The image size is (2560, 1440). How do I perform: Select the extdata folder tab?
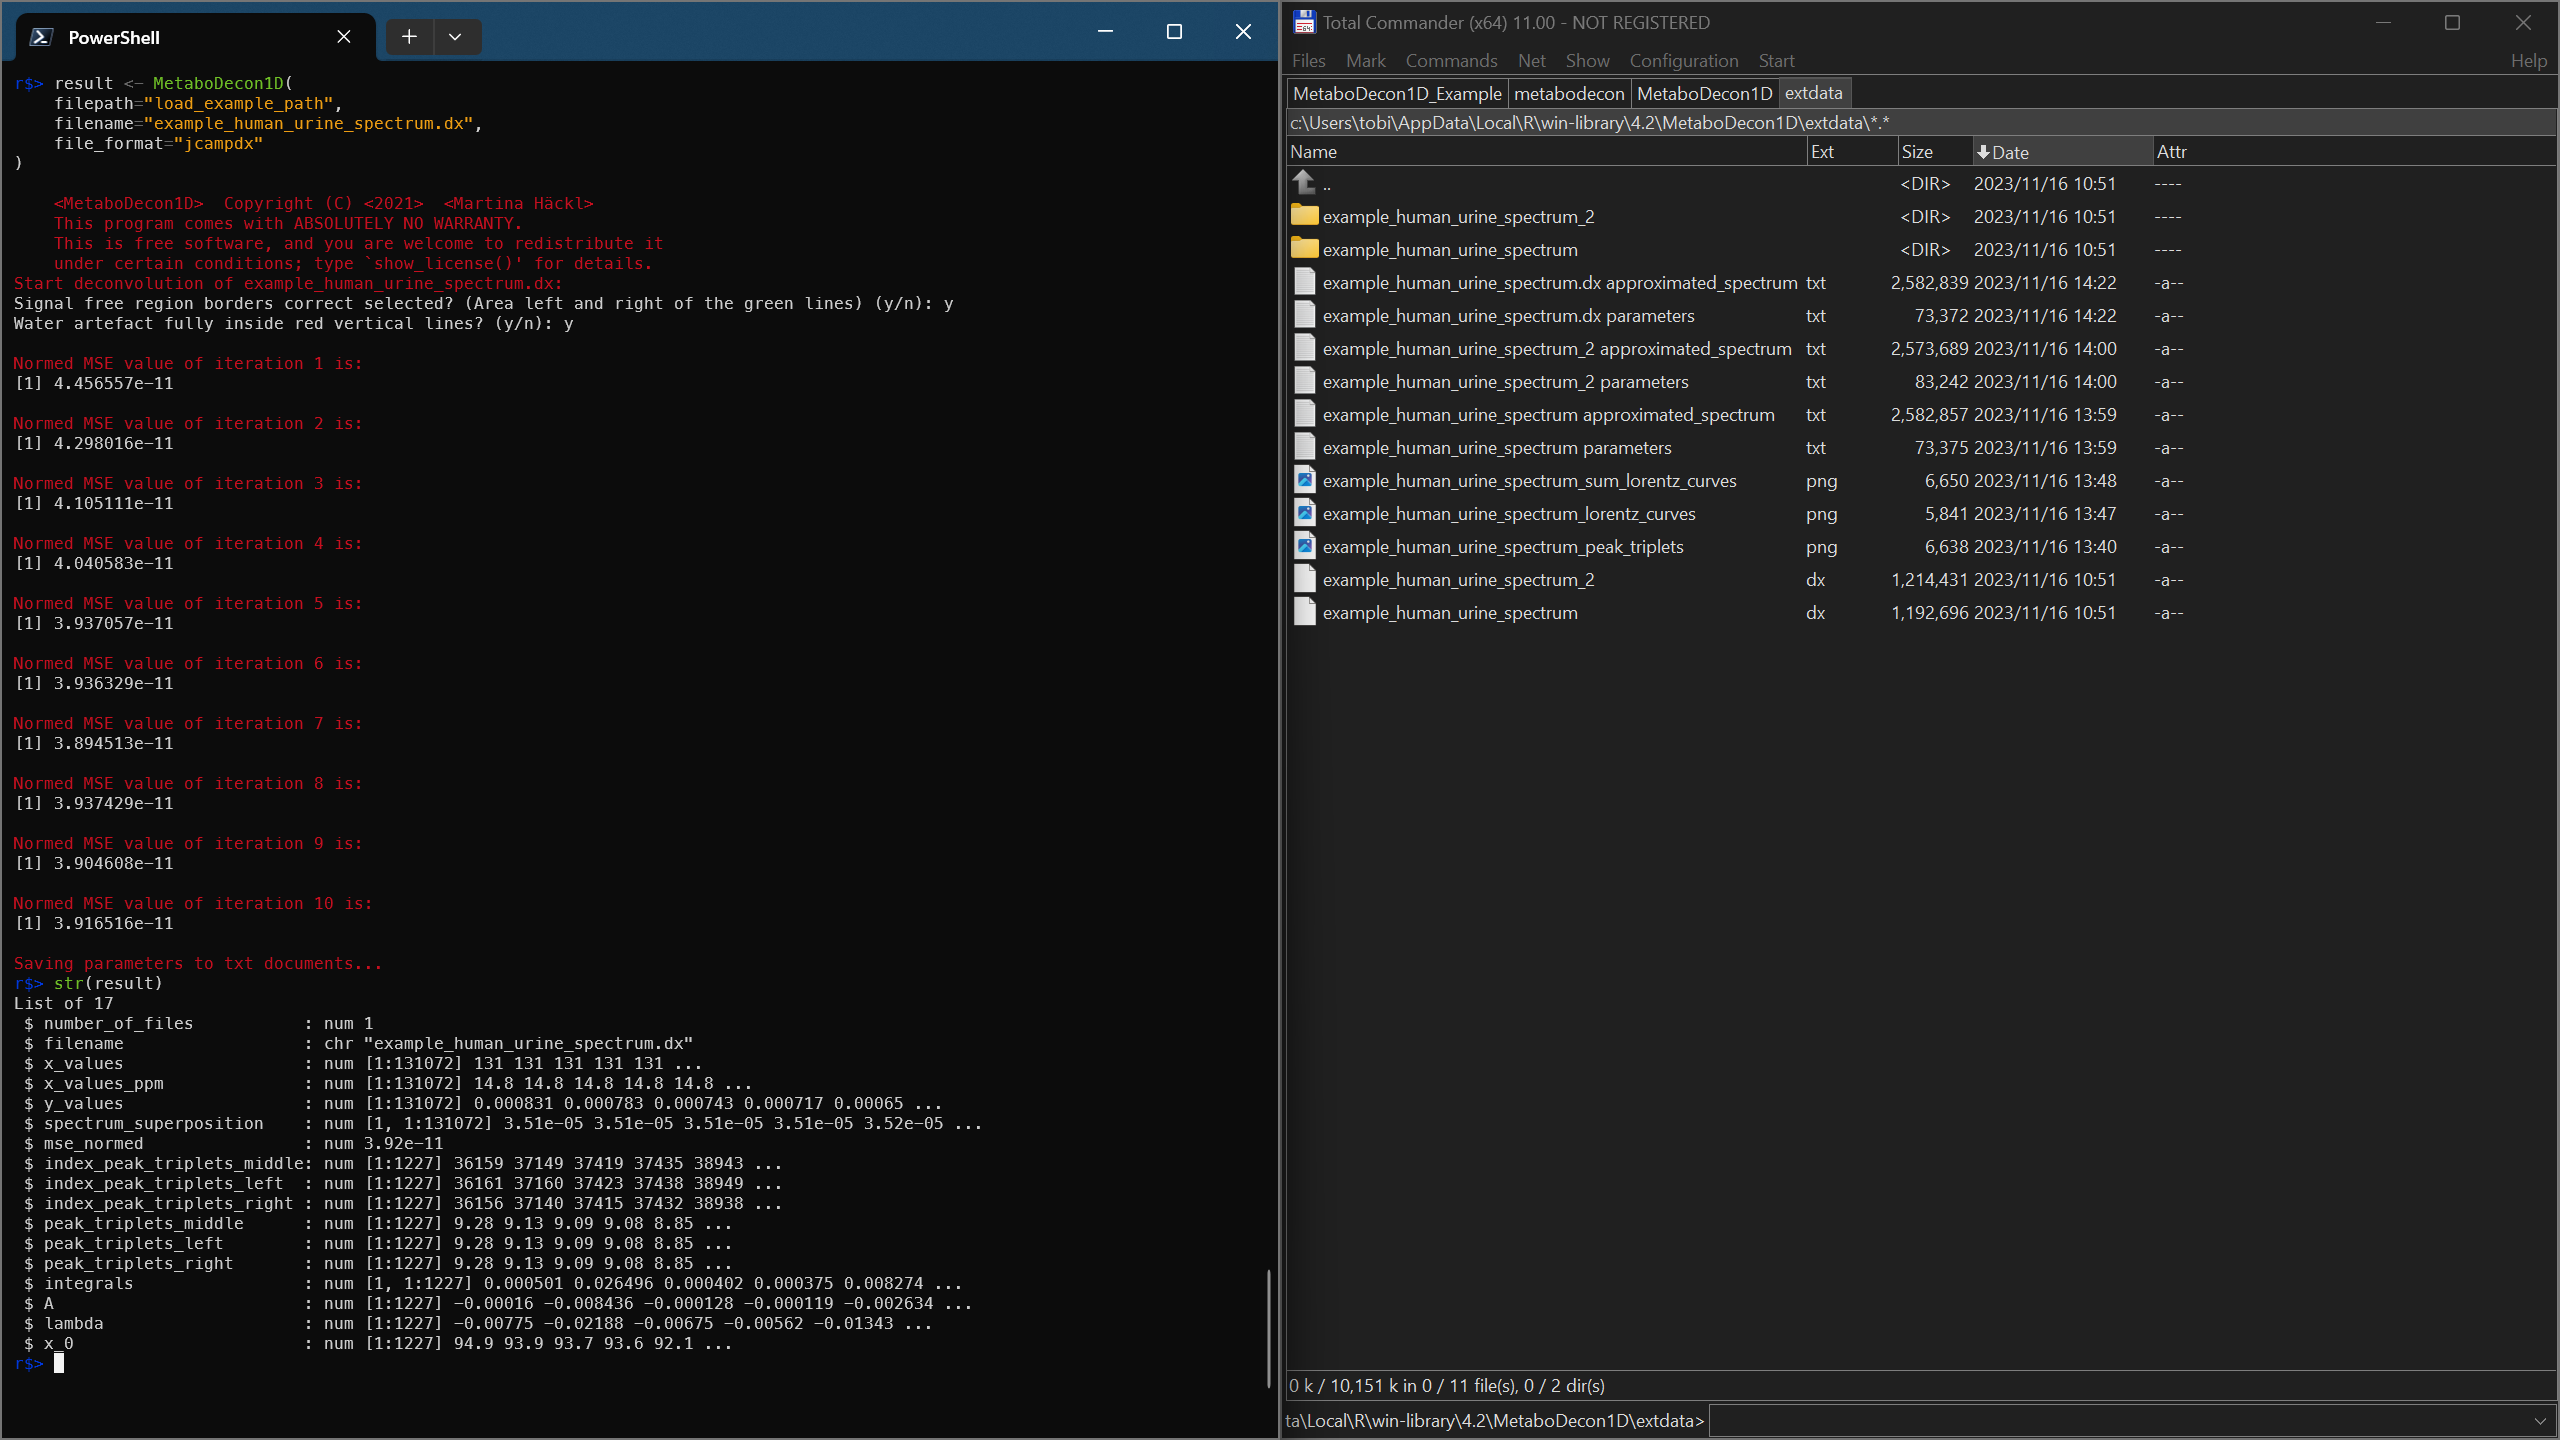pyautogui.click(x=1813, y=93)
